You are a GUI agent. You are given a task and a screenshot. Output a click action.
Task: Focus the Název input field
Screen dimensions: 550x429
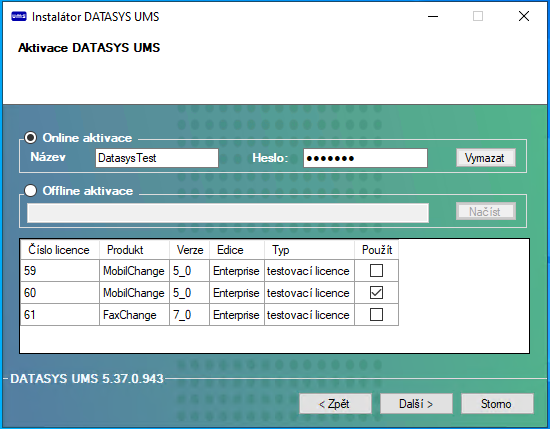(x=157, y=158)
